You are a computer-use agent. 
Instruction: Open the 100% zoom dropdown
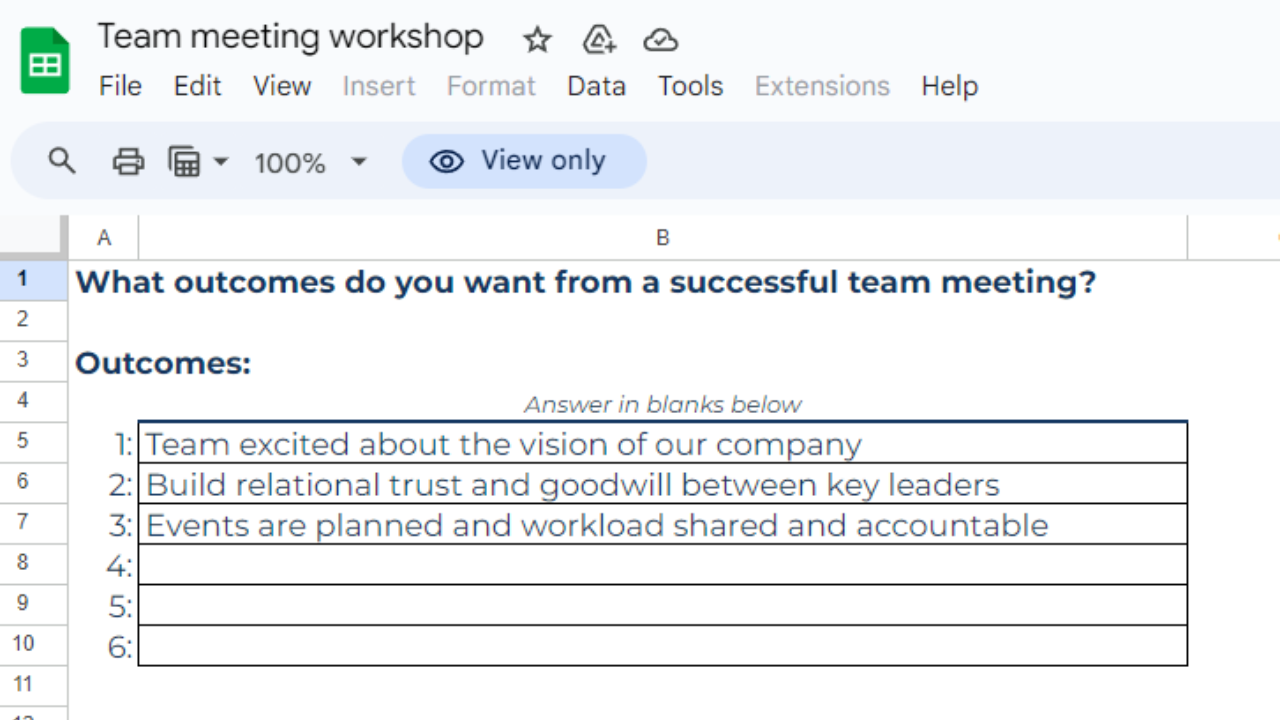coord(310,162)
